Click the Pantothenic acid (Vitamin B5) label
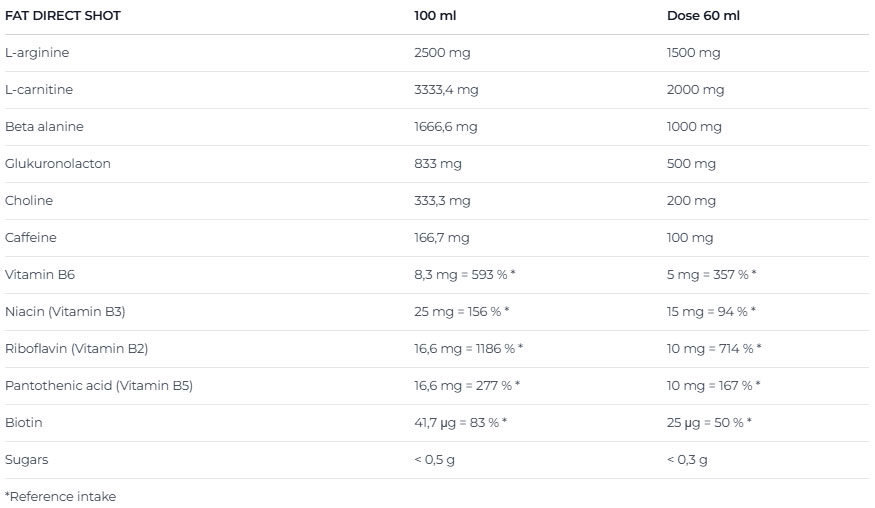 click(99, 386)
